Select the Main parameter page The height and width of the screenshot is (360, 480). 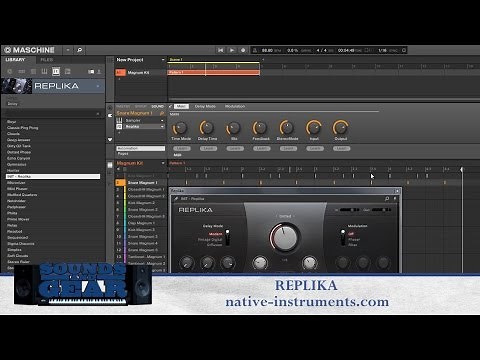coord(181,106)
